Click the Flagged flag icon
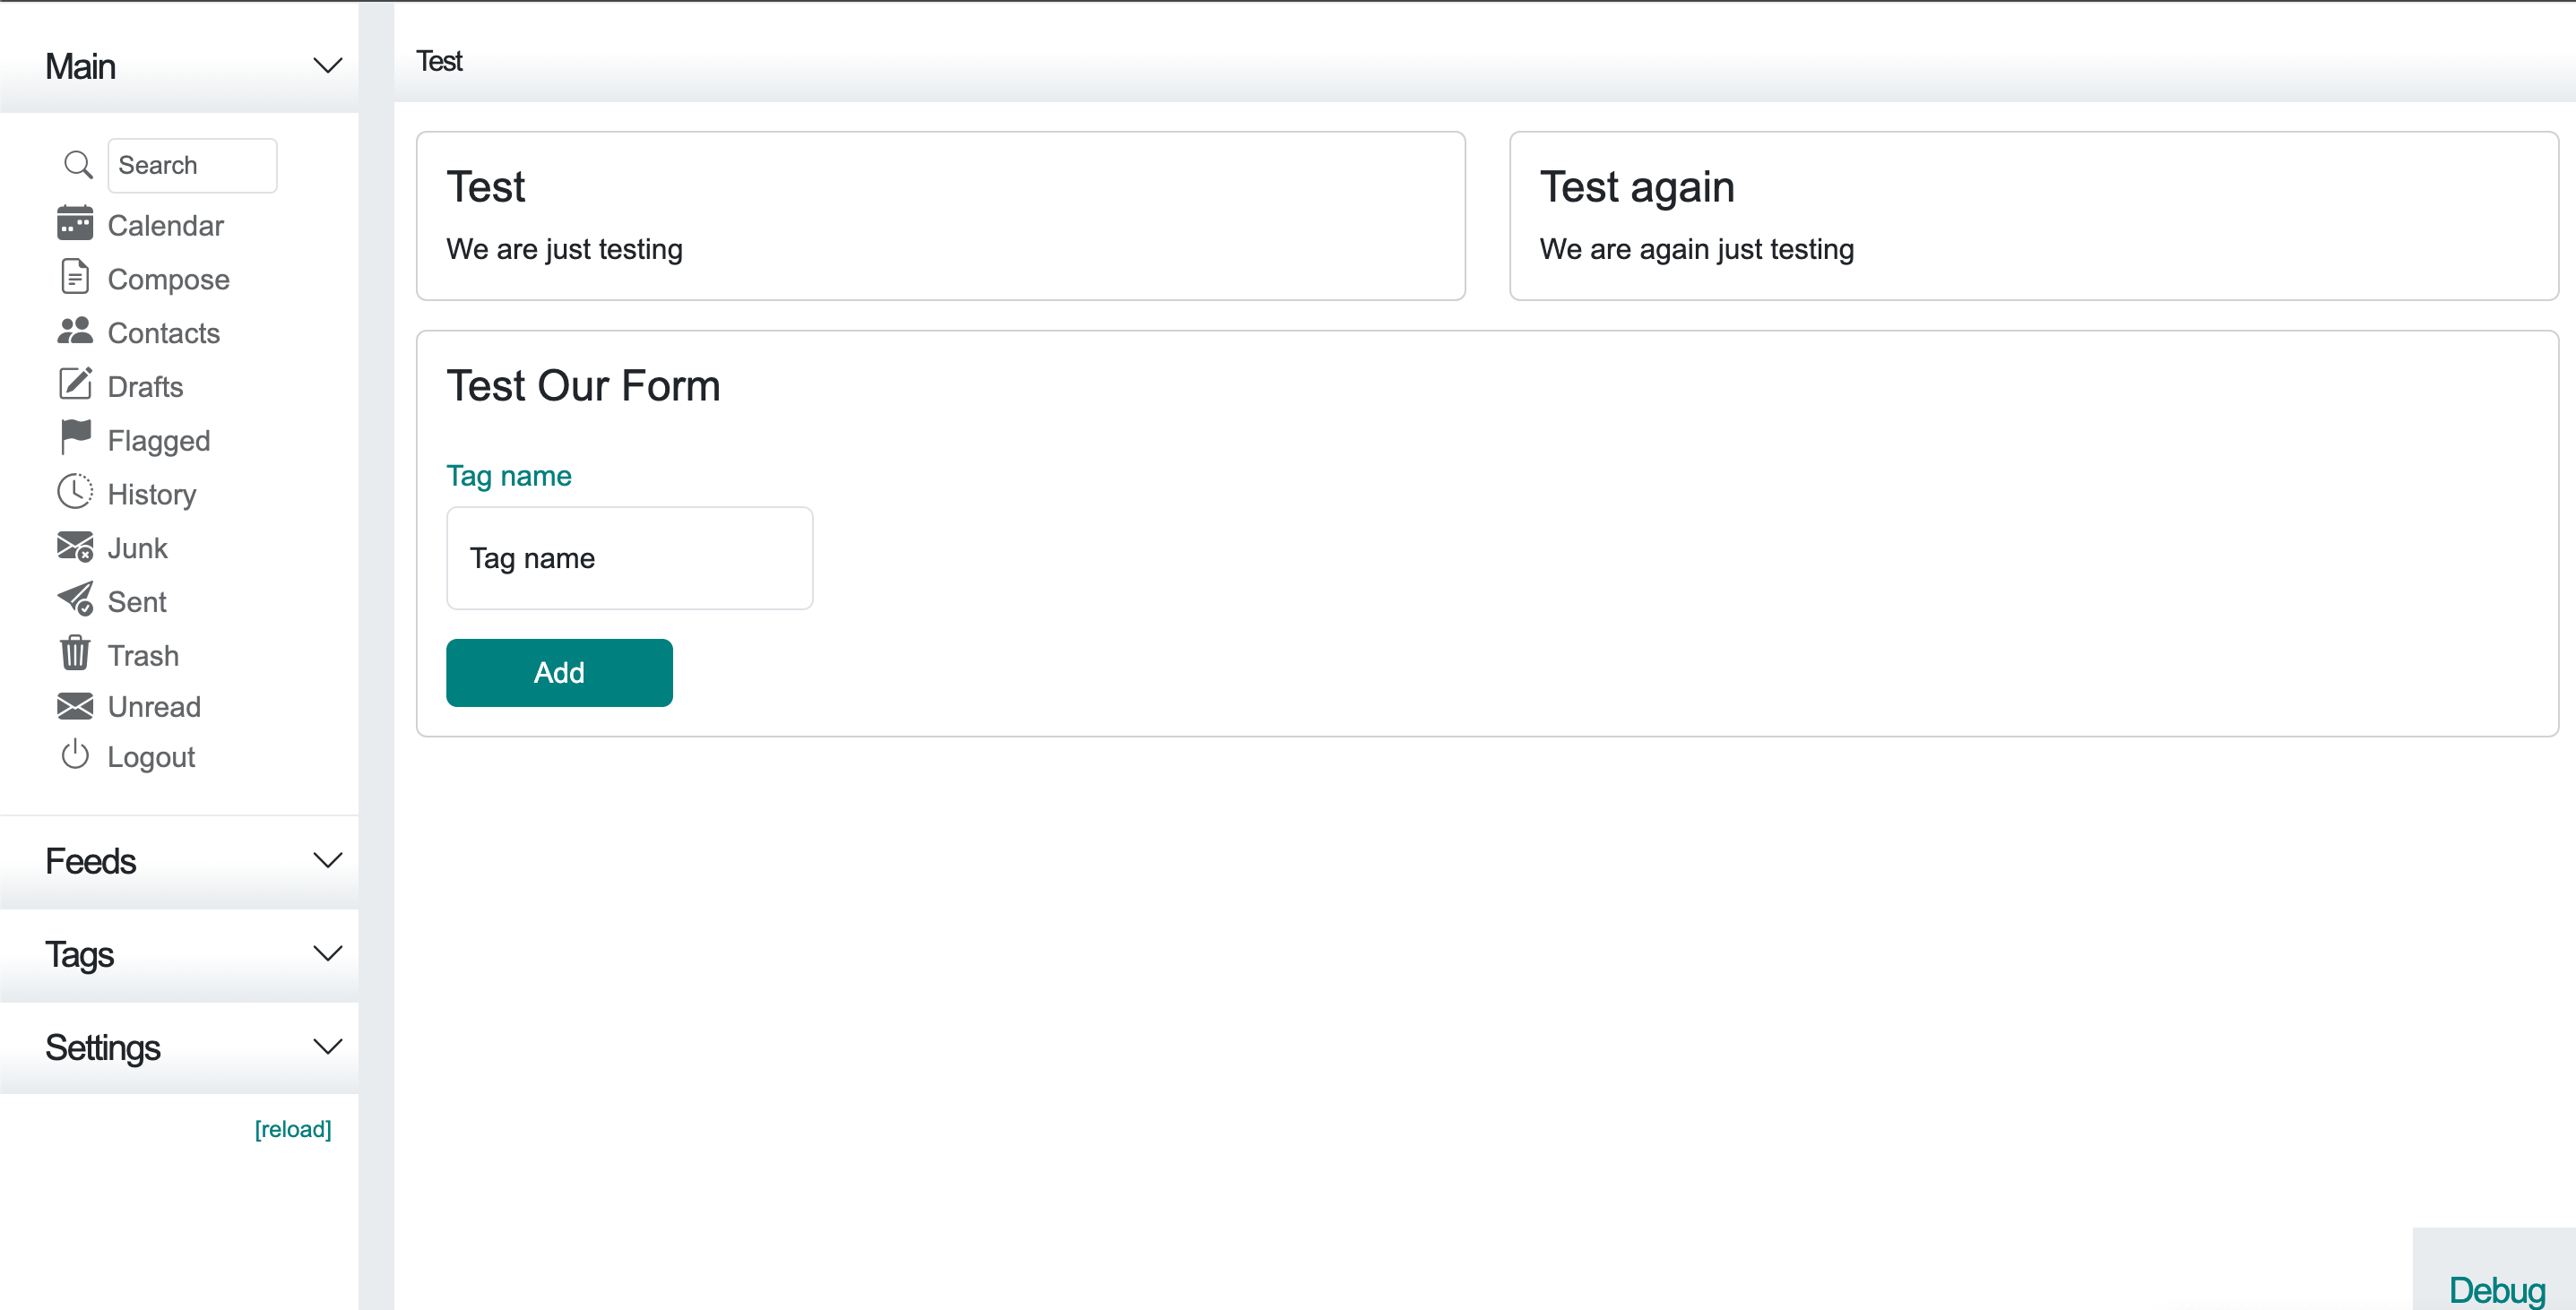Viewport: 2576px width, 1310px height. pos(75,438)
